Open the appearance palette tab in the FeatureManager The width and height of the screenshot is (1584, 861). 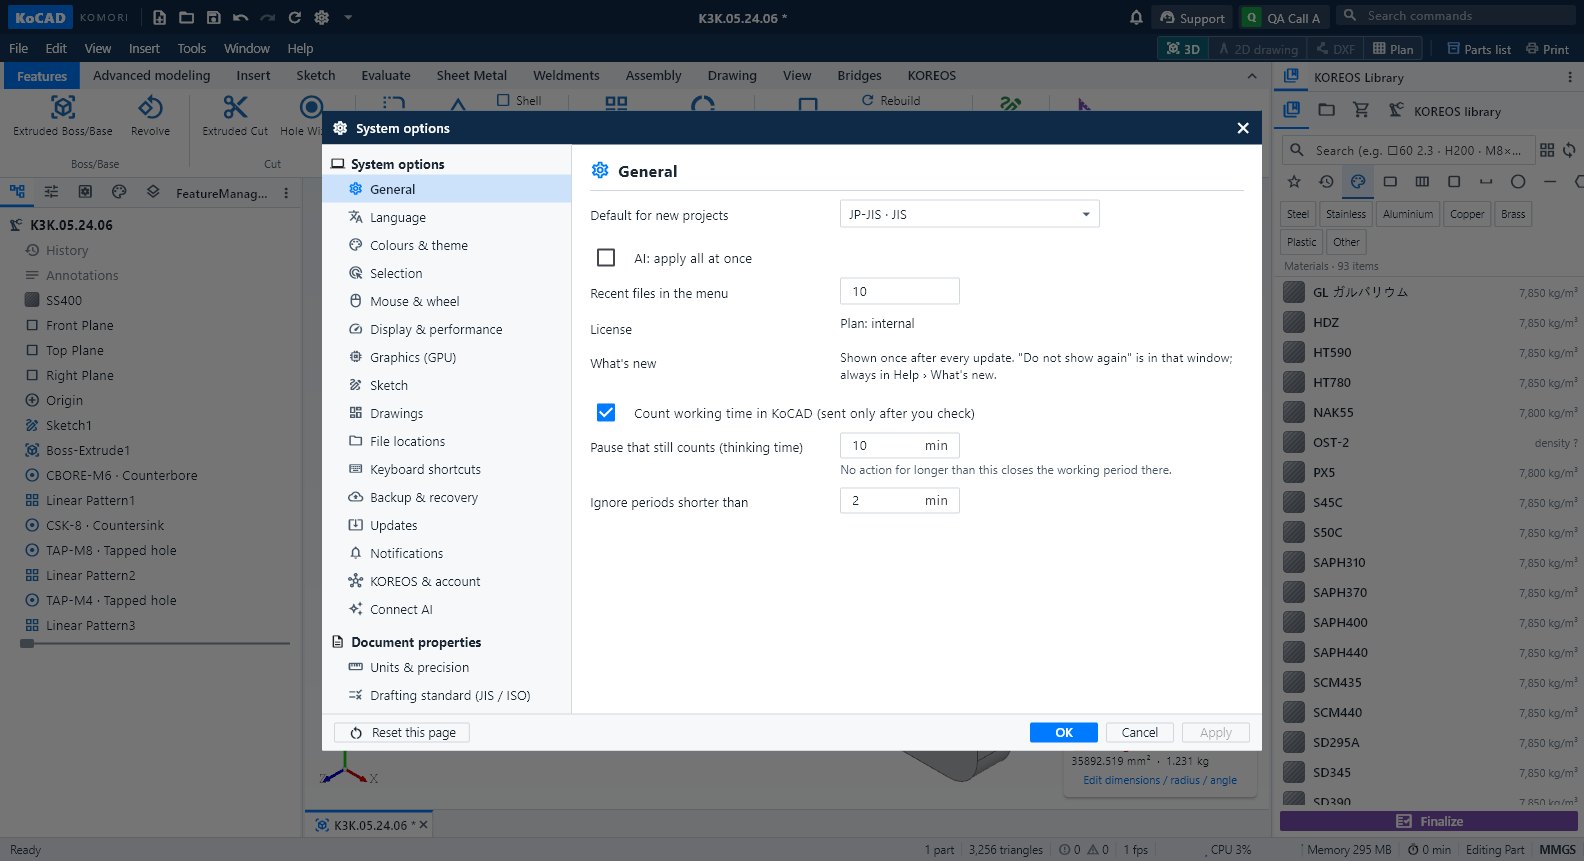[x=119, y=192]
